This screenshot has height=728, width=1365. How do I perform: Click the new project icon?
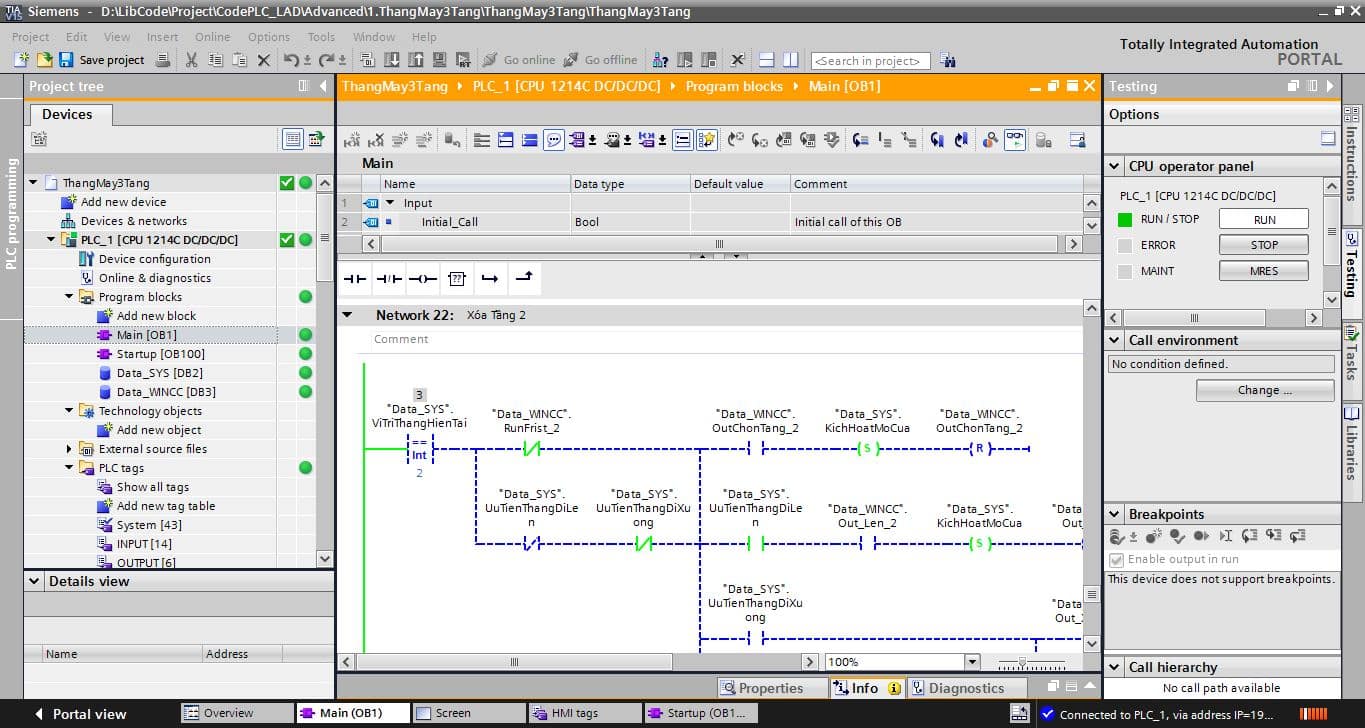[x=22, y=60]
